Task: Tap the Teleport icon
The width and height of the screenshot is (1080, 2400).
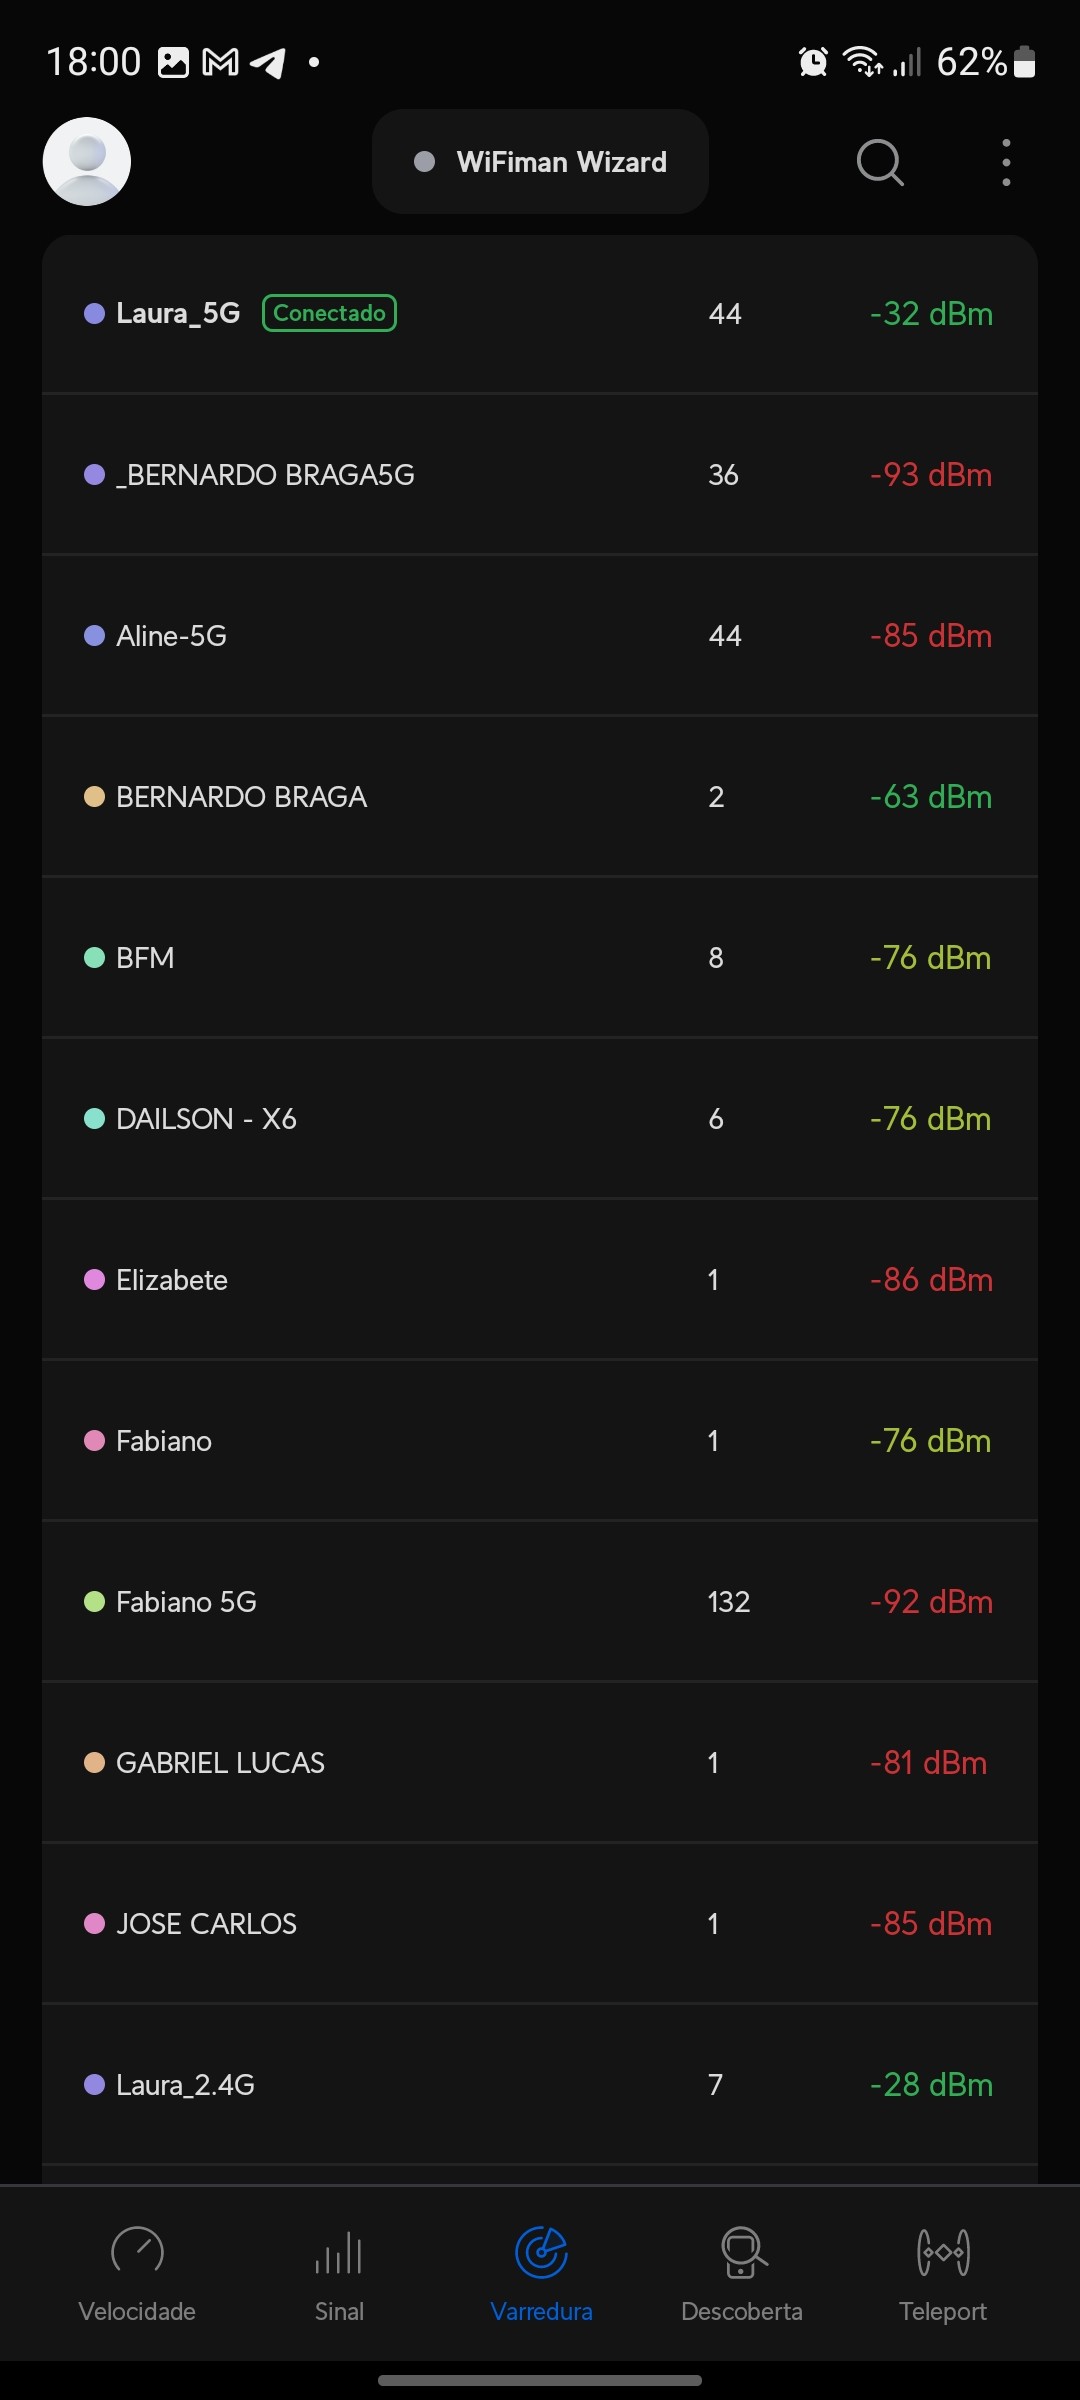Action: [943, 2252]
